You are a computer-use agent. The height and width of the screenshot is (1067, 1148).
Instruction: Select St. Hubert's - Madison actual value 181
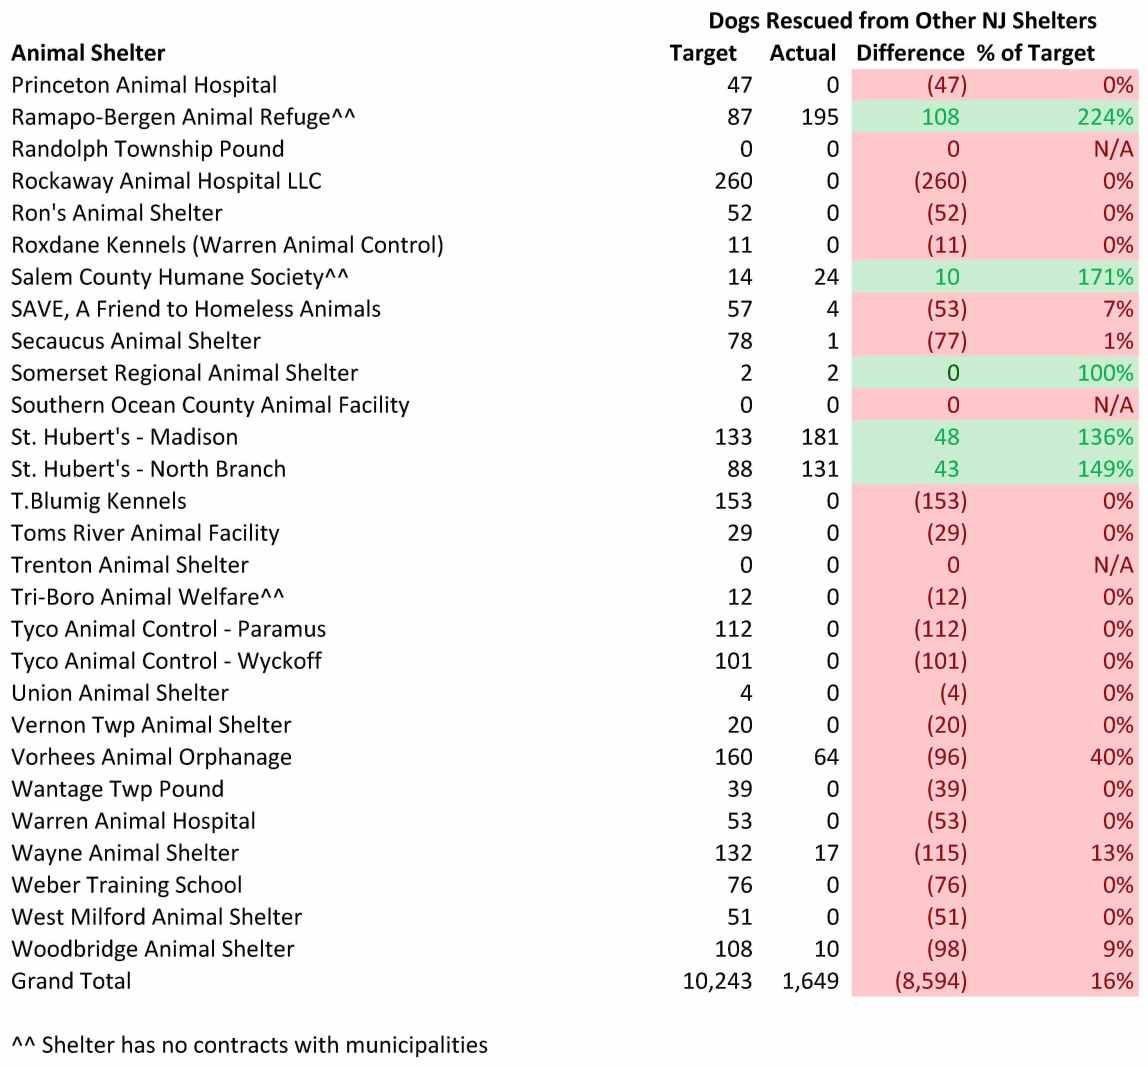coord(820,437)
